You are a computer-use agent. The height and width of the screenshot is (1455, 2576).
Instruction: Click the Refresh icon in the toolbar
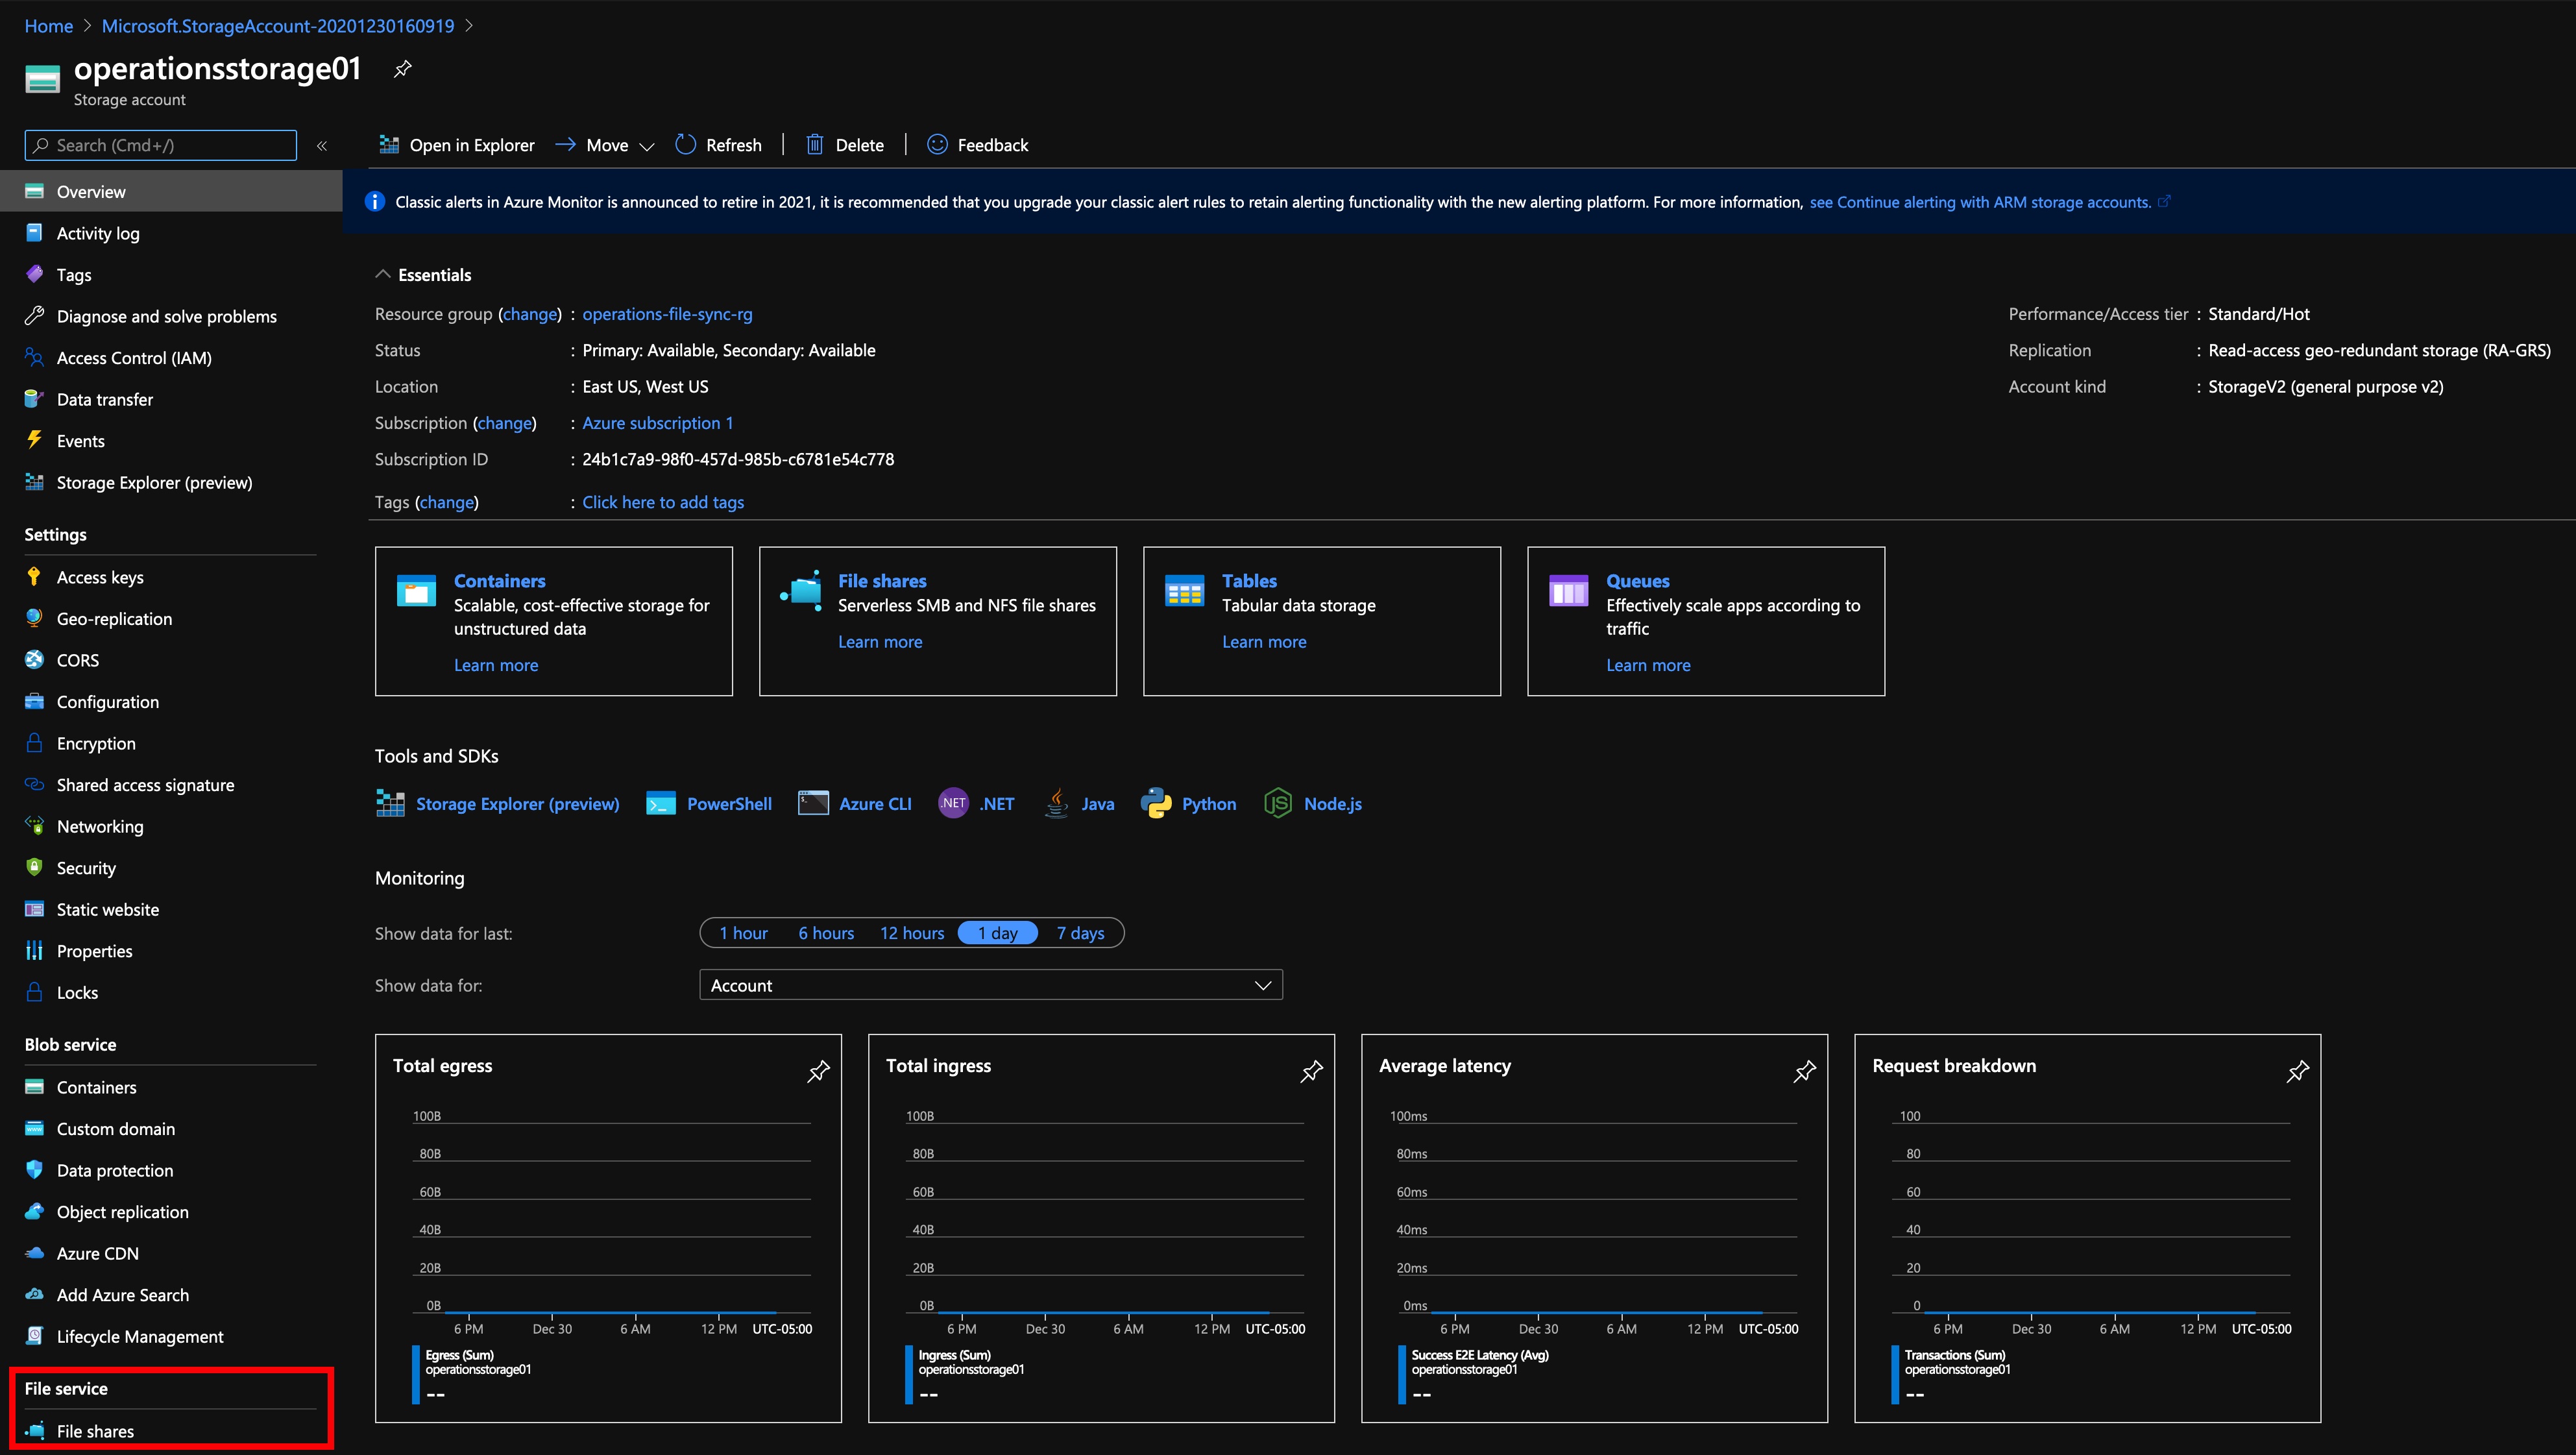point(685,145)
